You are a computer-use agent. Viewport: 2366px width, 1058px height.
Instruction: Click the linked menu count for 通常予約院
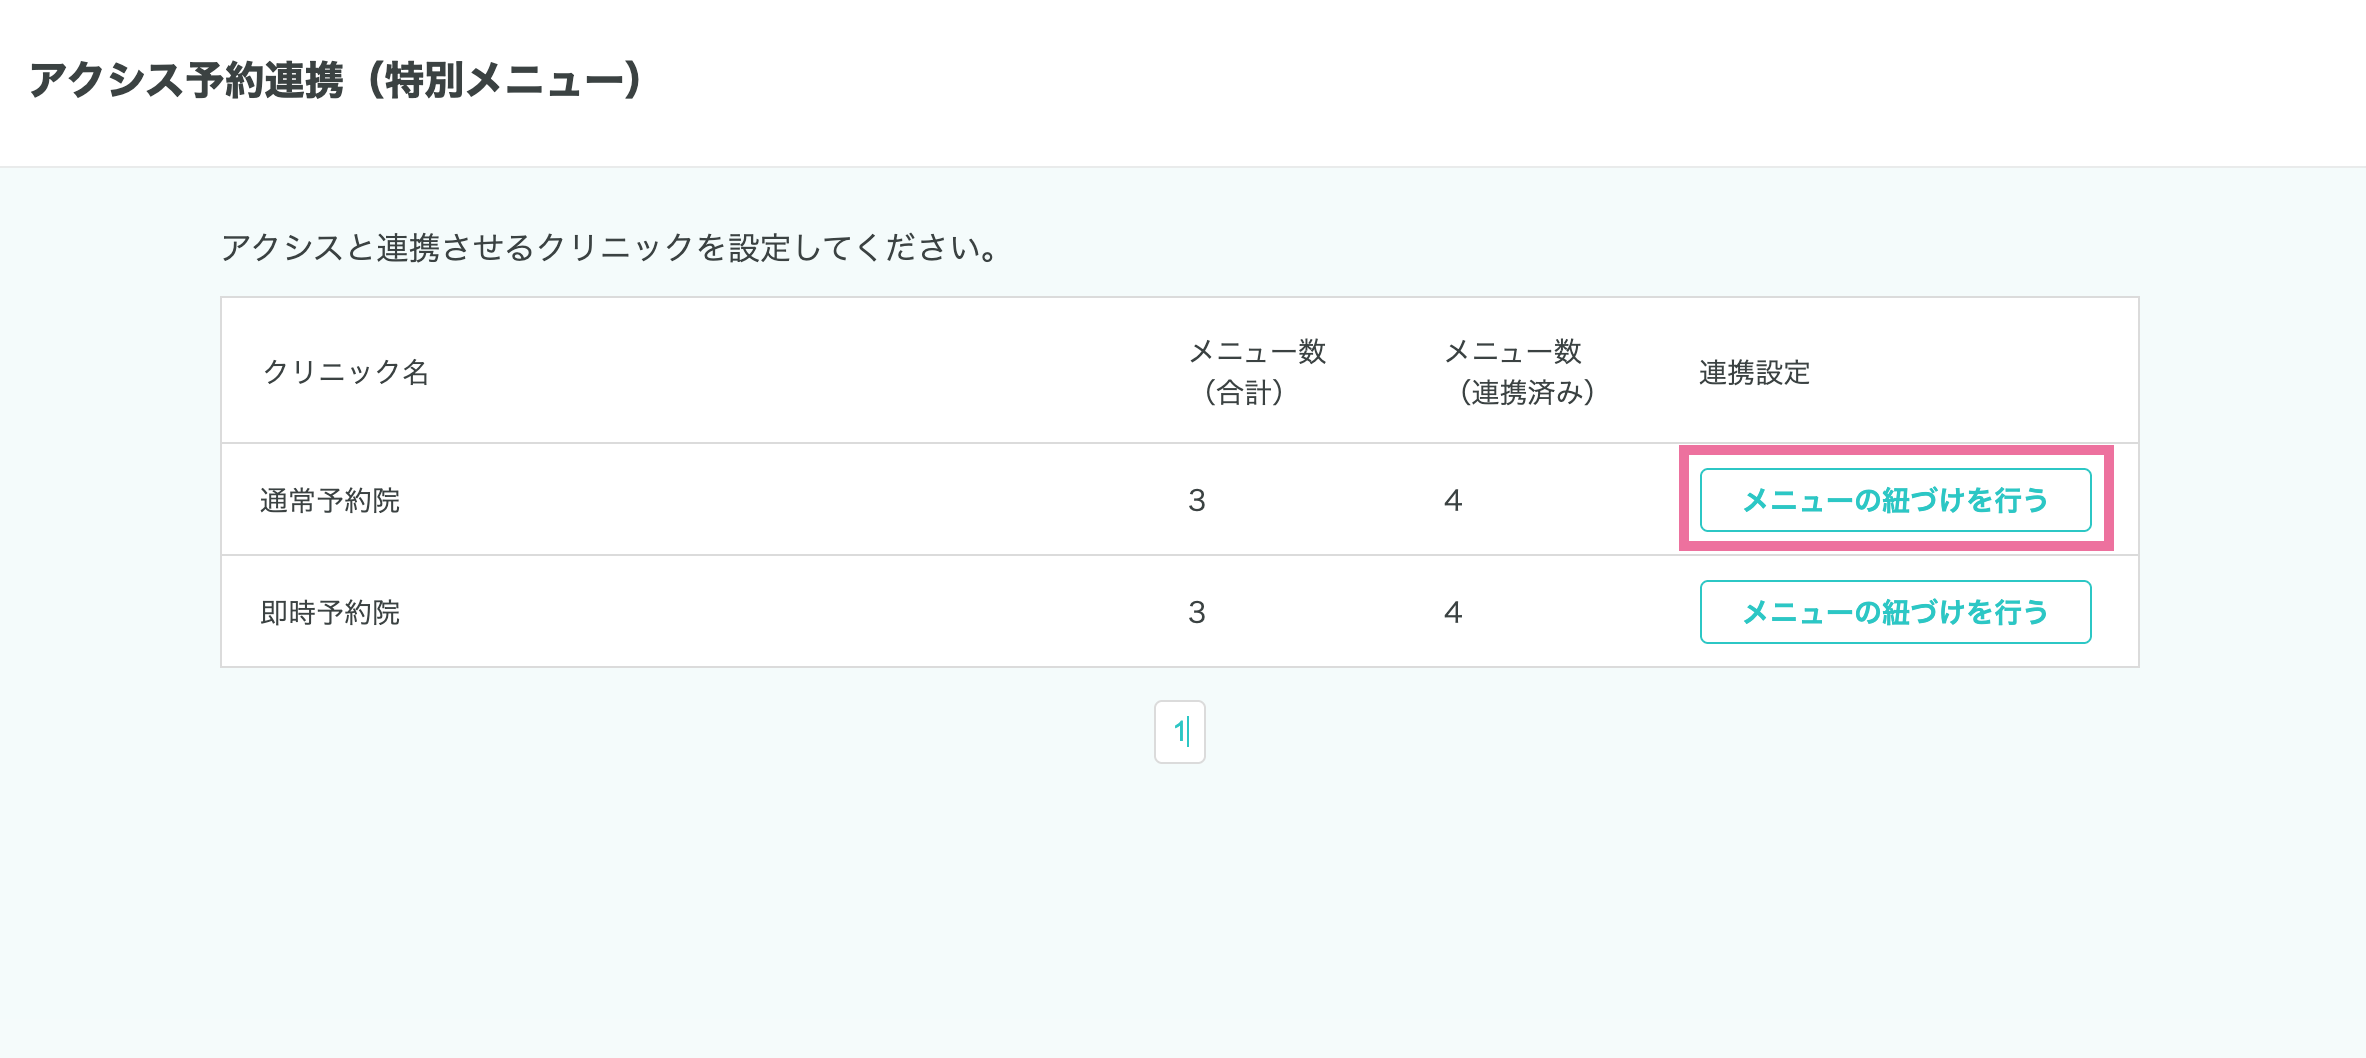(x=1453, y=500)
